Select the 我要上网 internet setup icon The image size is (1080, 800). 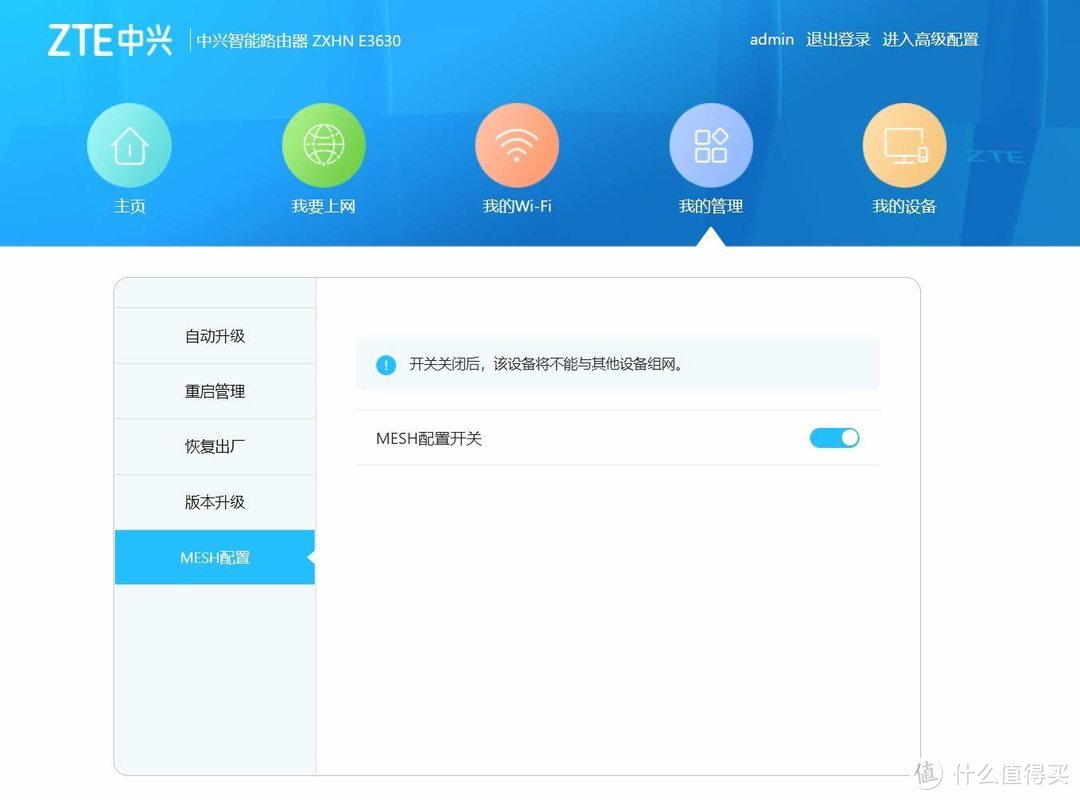coord(323,143)
